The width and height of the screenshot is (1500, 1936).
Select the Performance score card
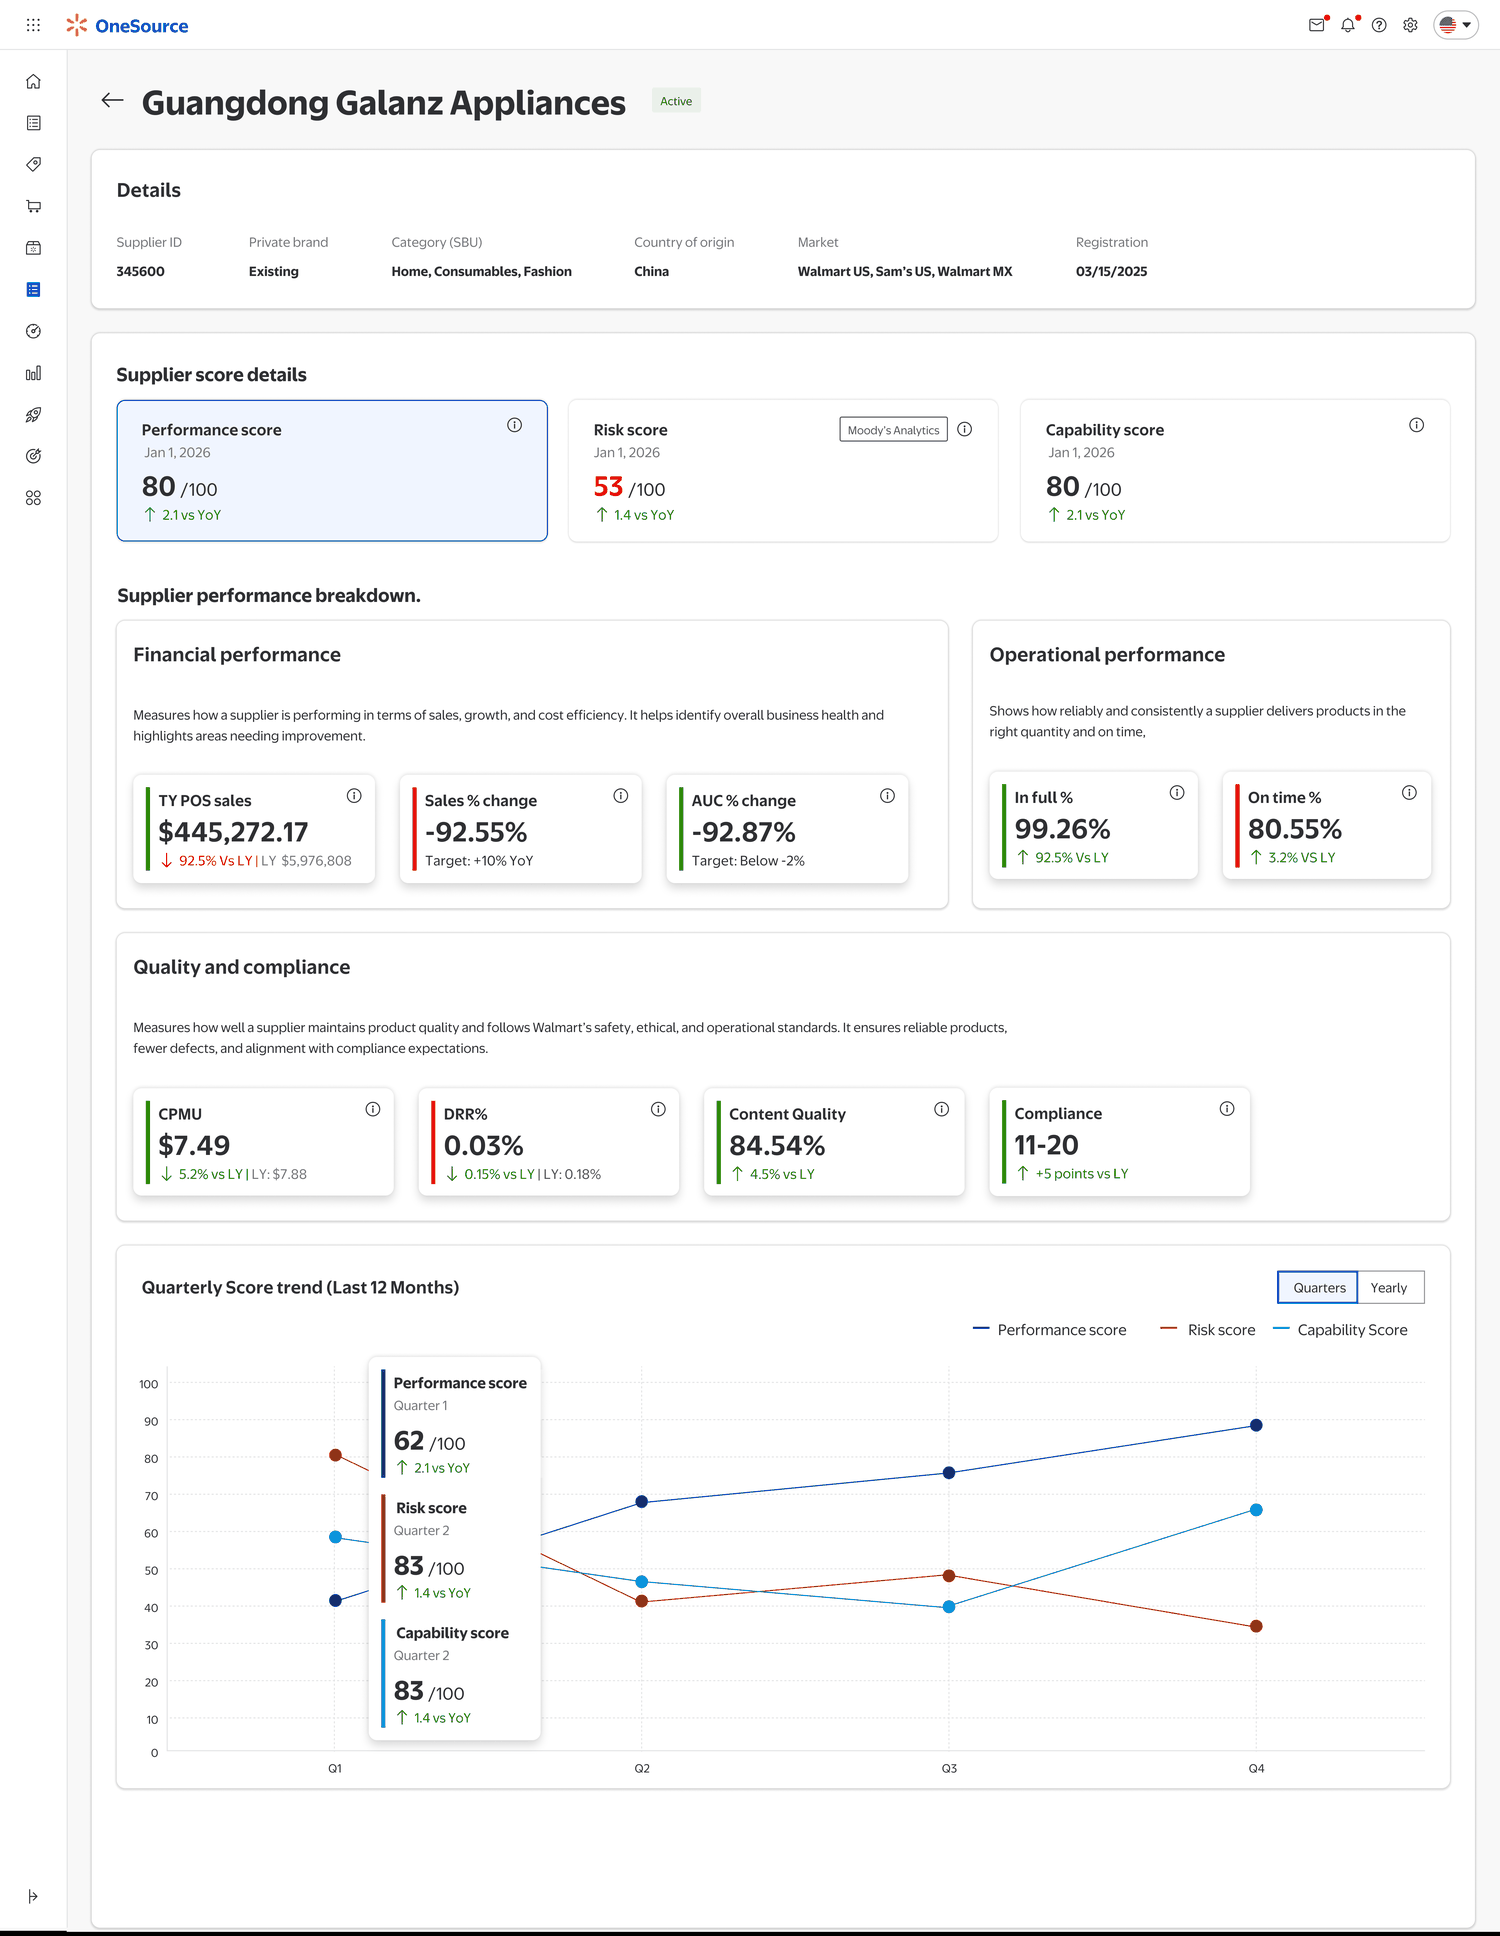pyautogui.click(x=332, y=471)
